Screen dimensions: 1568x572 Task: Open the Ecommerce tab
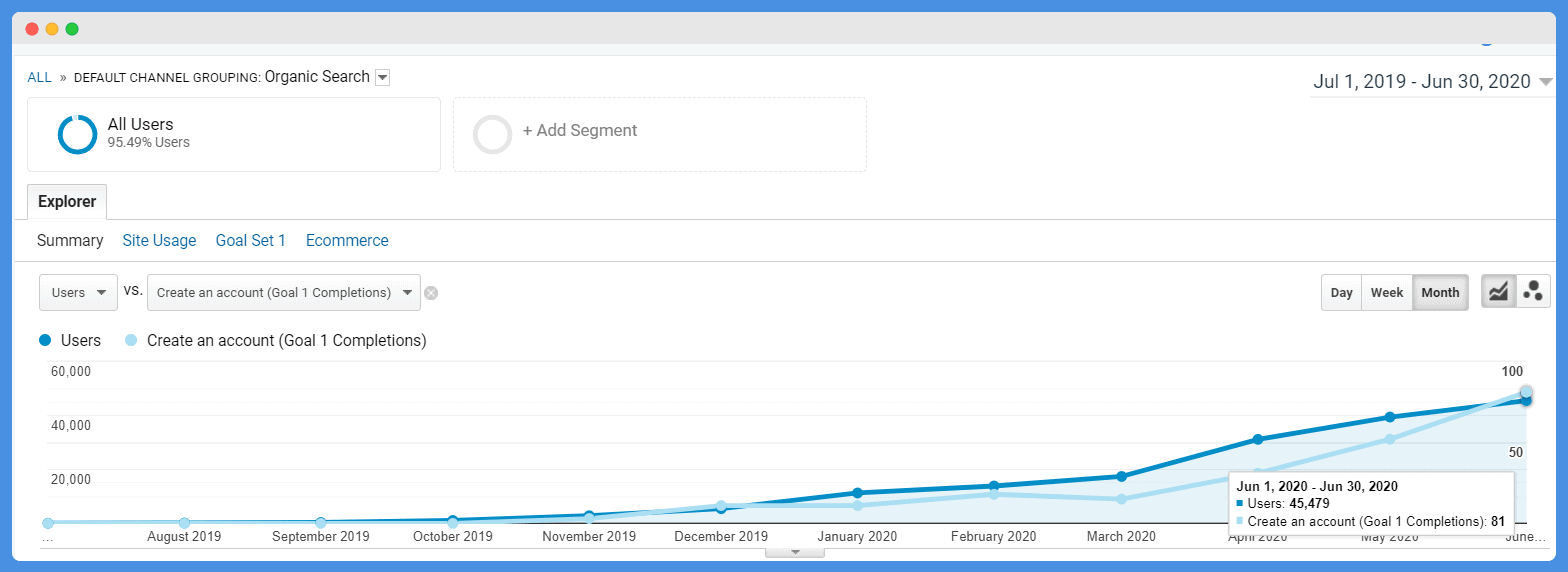[347, 240]
